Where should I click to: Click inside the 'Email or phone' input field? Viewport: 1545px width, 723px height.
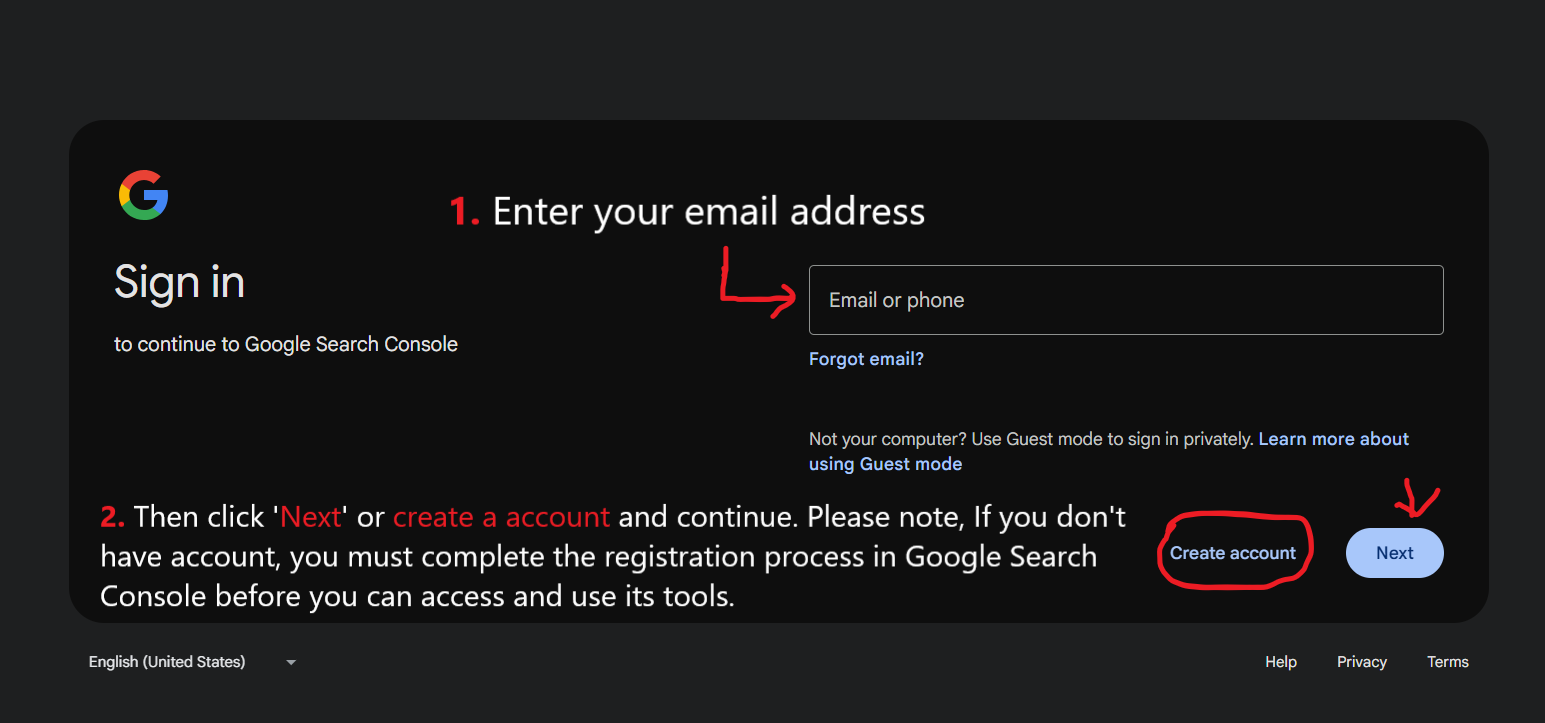(1125, 299)
